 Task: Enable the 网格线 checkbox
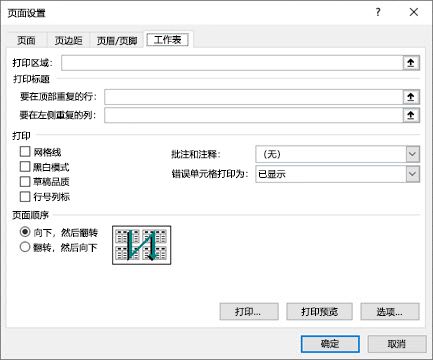click(25, 152)
